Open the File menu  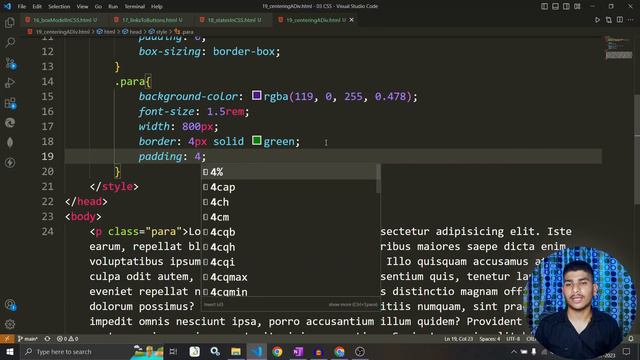pos(22,7)
